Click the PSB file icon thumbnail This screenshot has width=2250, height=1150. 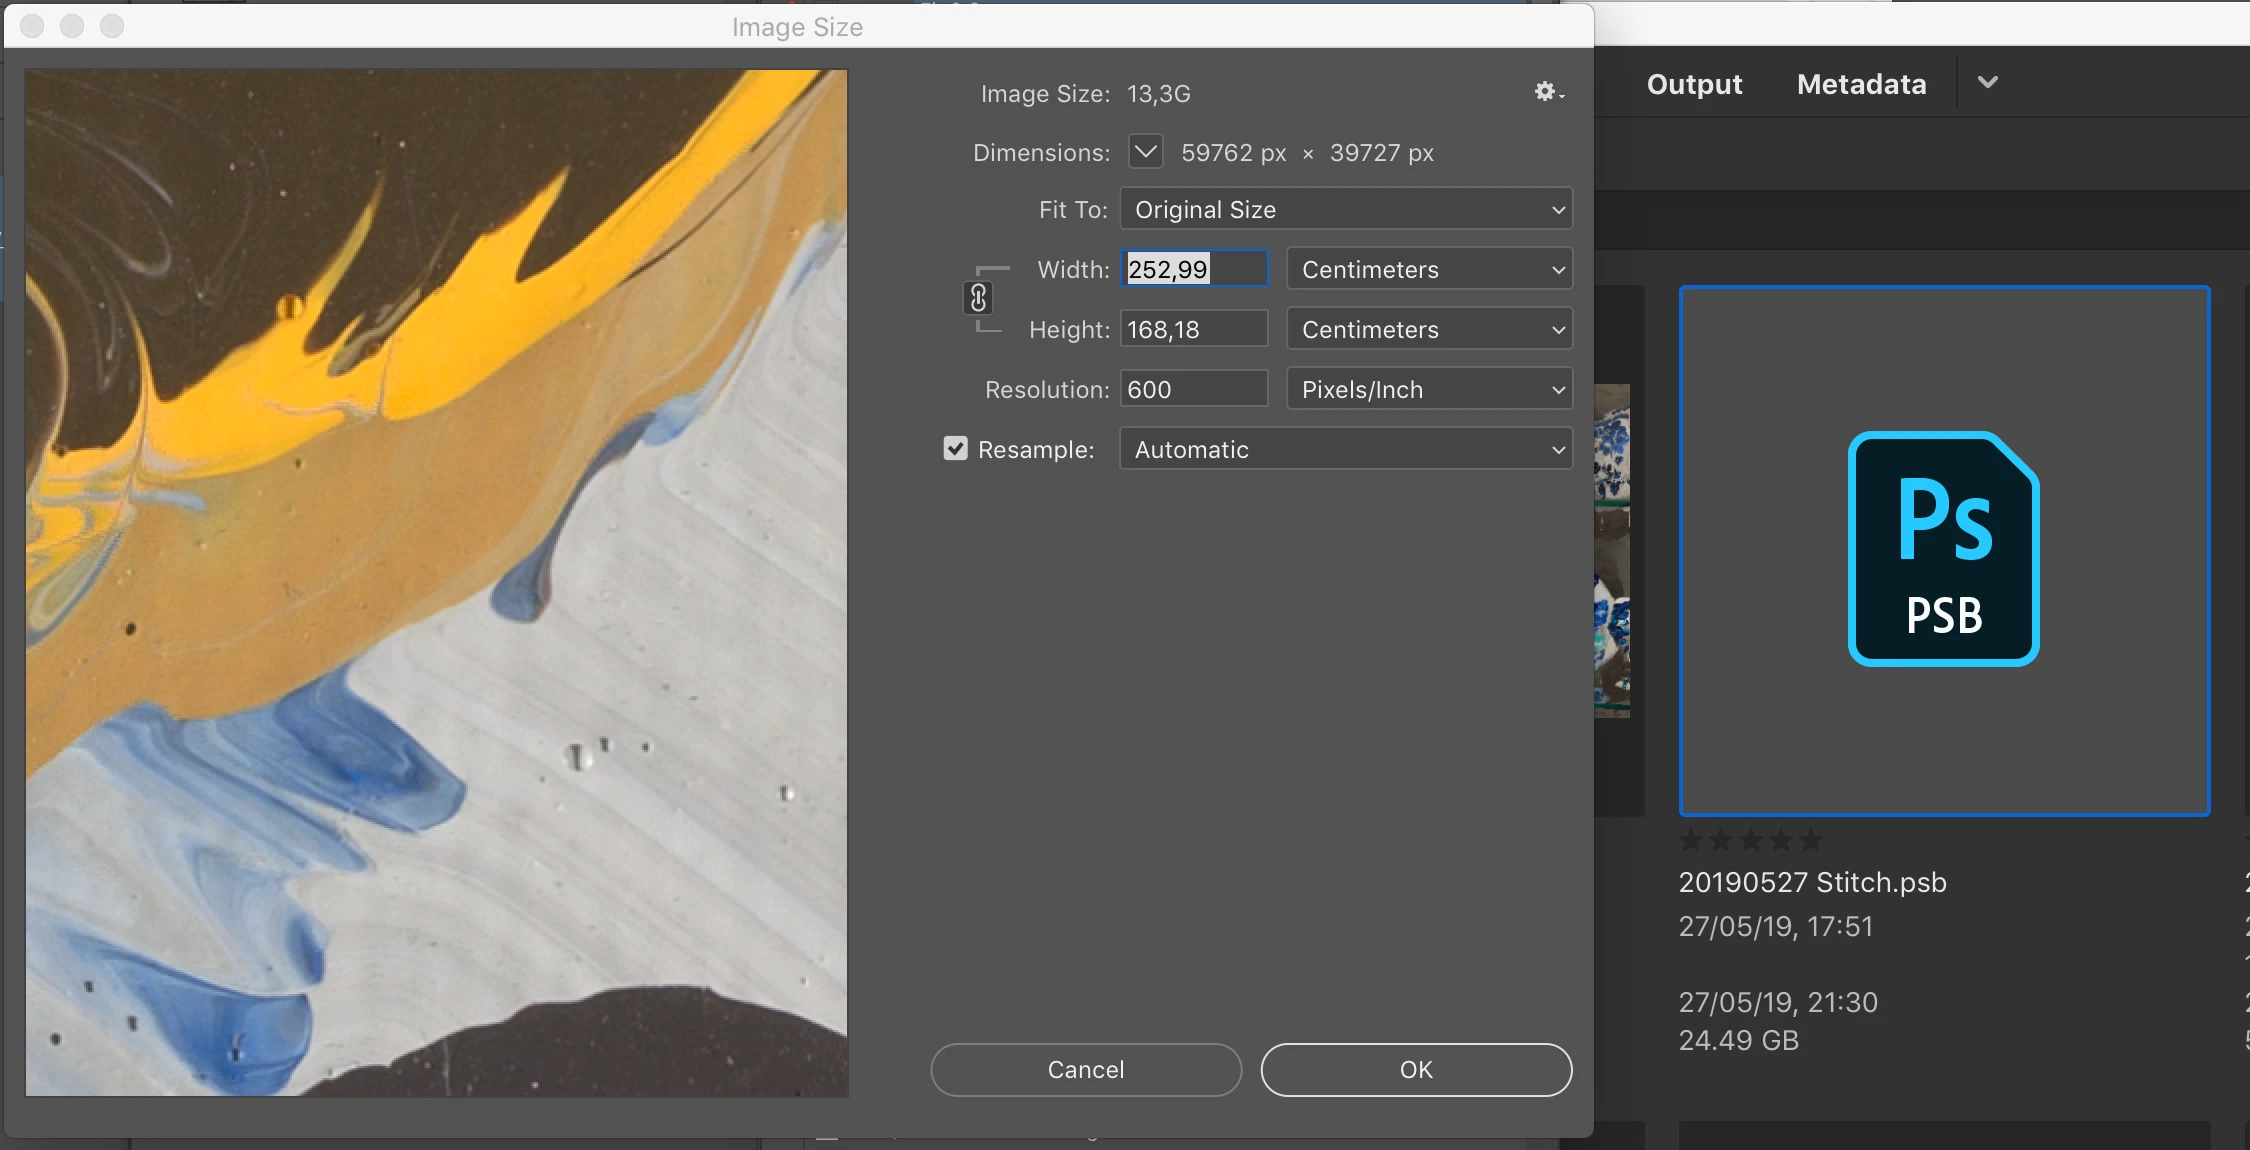pos(1943,550)
